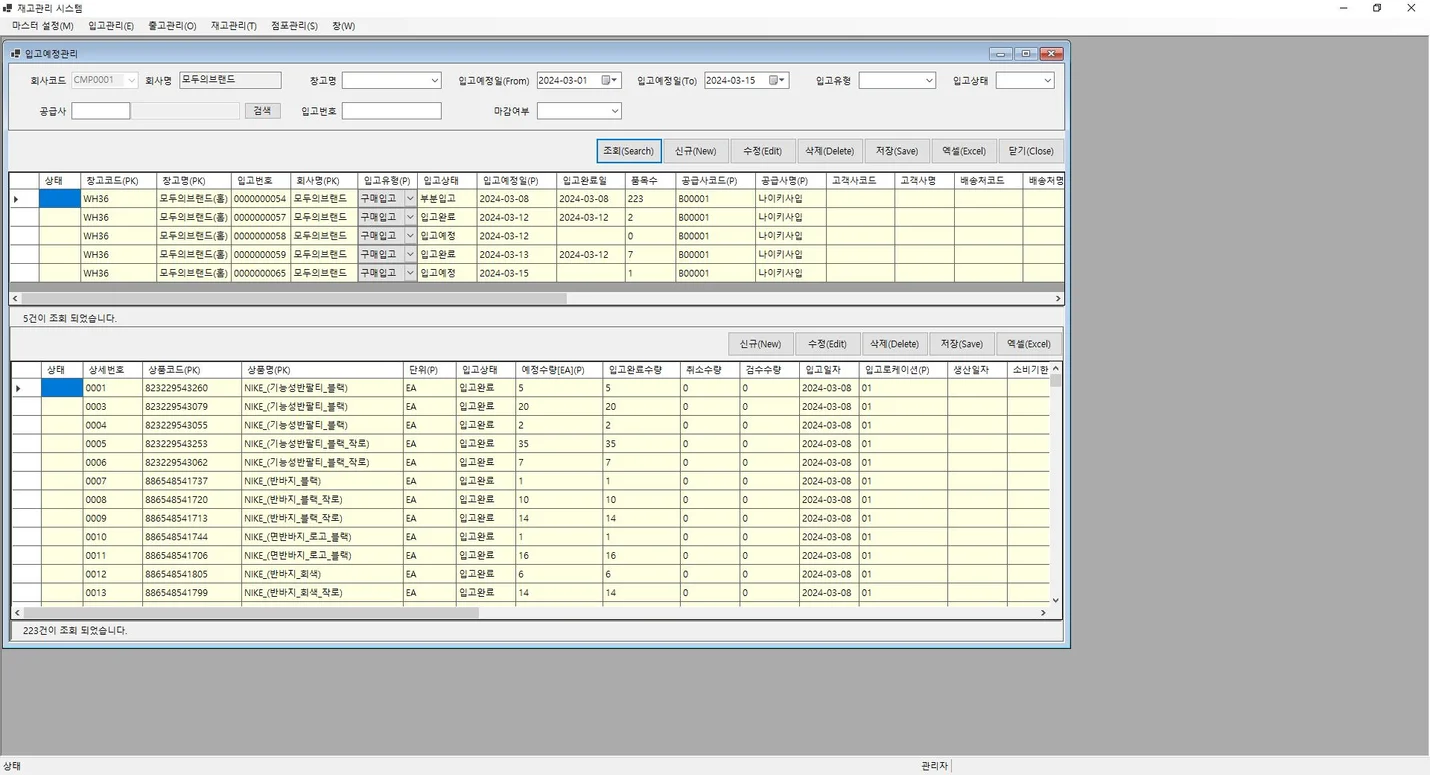Viewport: 1430px width, 775px height.
Task: Click the 입고번호 column header
Action: pyautogui.click(x=260, y=181)
